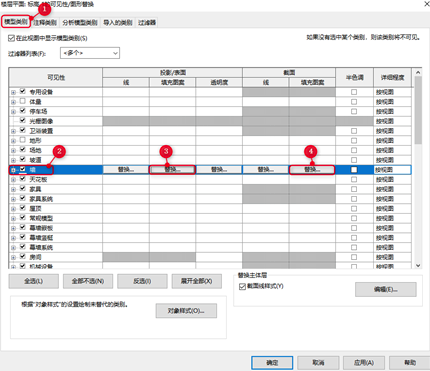Image resolution: width=430 pixels, height=371 pixels.
Task: Click transparency 替换 button for 墙
Action: coord(219,170)
